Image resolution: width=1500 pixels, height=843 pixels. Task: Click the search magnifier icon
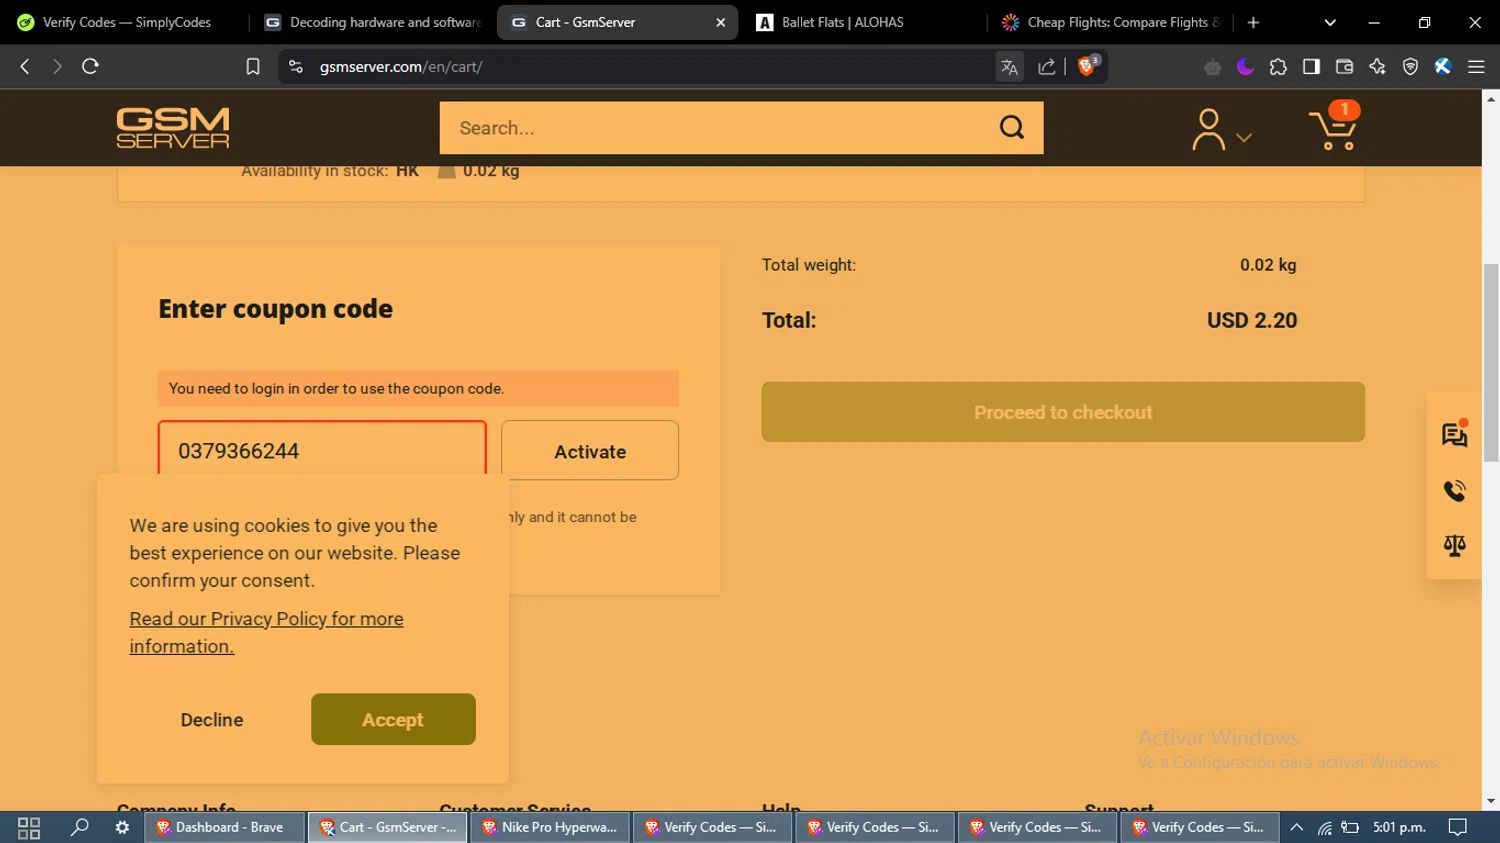tap(1012, 127)
